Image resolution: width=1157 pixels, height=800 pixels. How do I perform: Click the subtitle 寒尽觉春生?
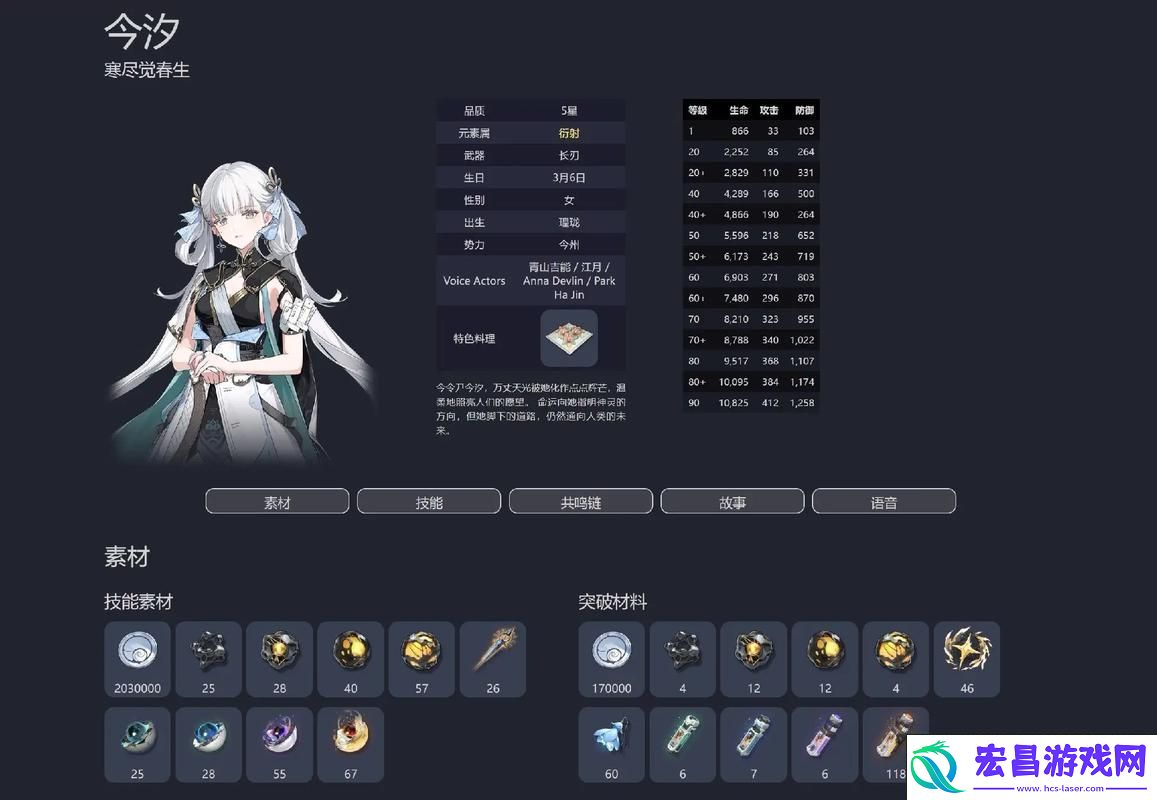147,70
